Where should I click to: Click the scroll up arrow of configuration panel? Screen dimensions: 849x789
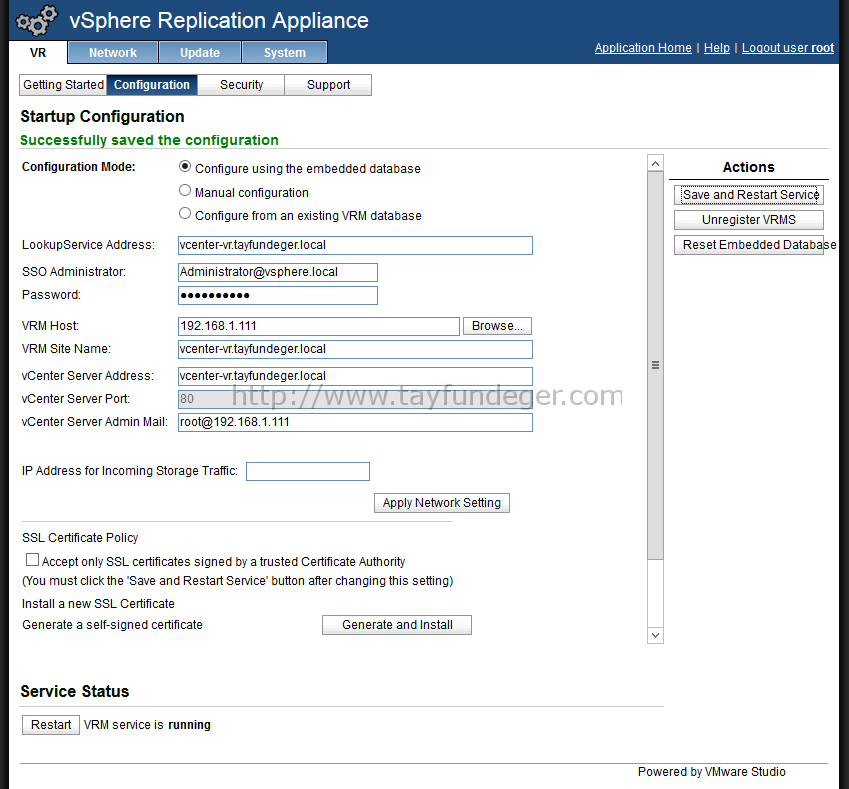coord(655,163)
